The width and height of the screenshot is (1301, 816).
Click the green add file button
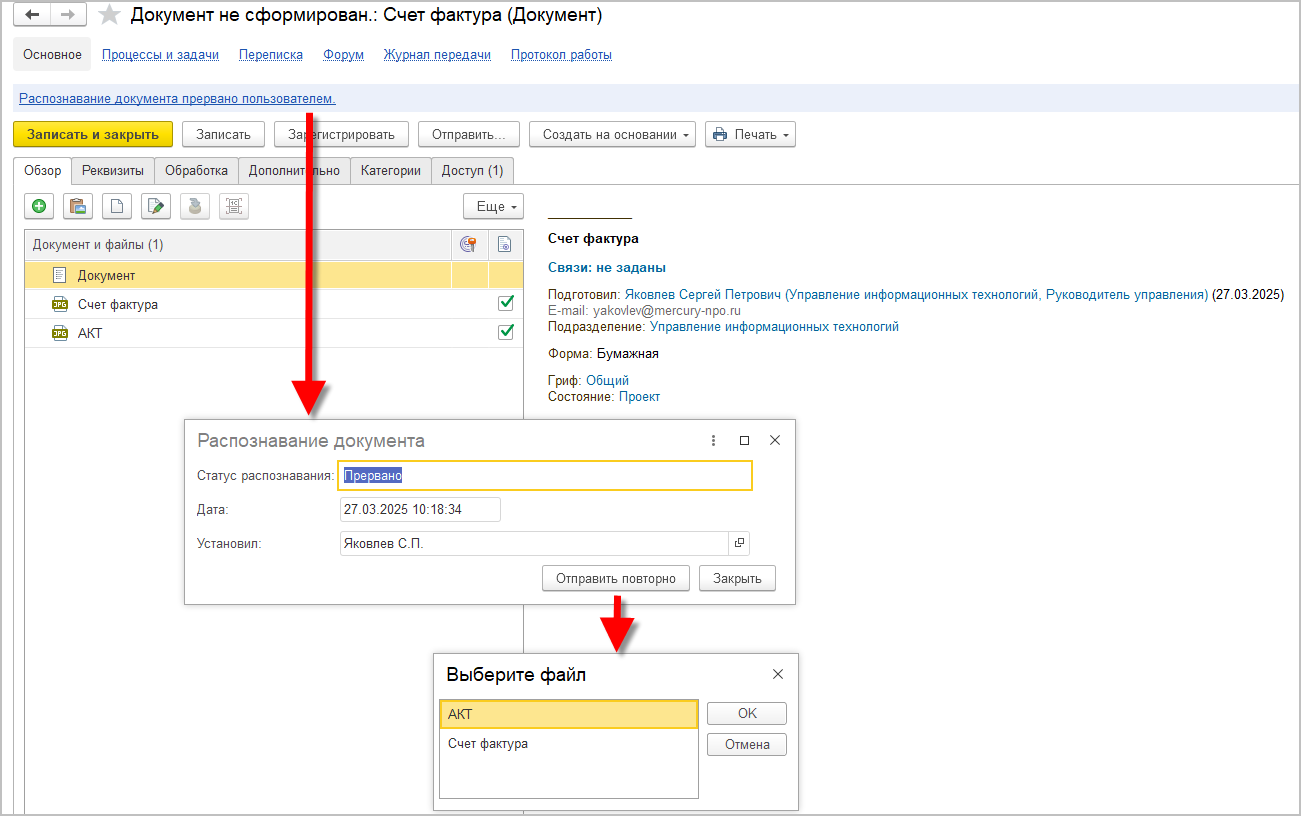pyautogui.click(x=39, y=207)
